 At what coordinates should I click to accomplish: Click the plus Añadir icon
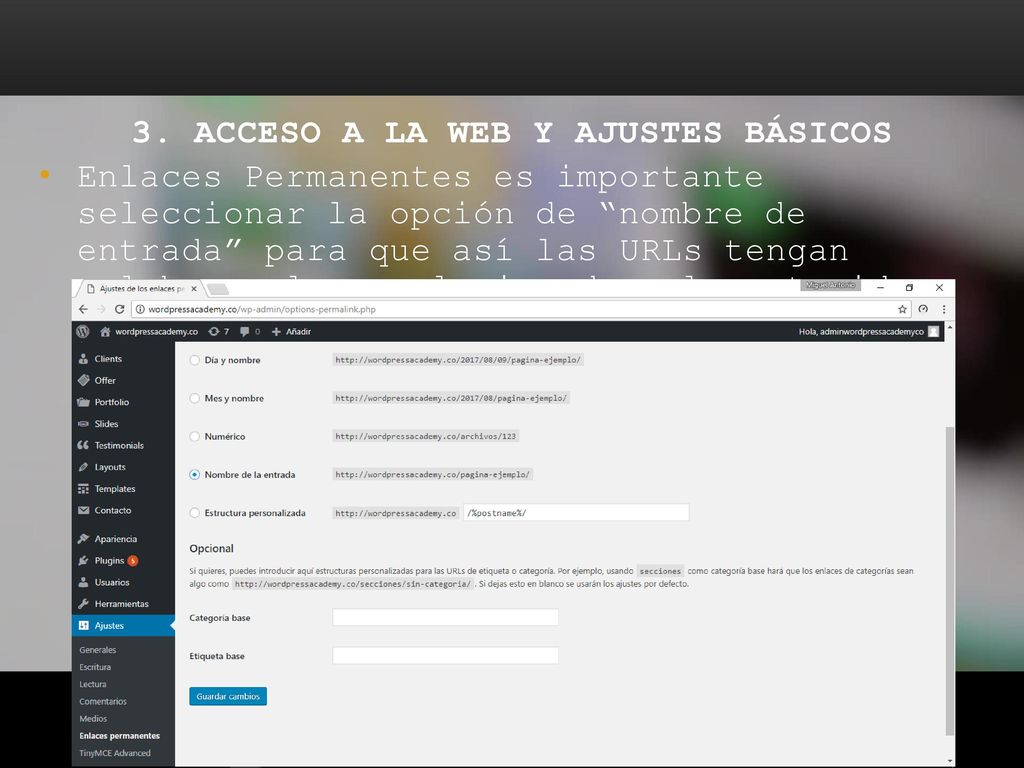tap(276, 332)
